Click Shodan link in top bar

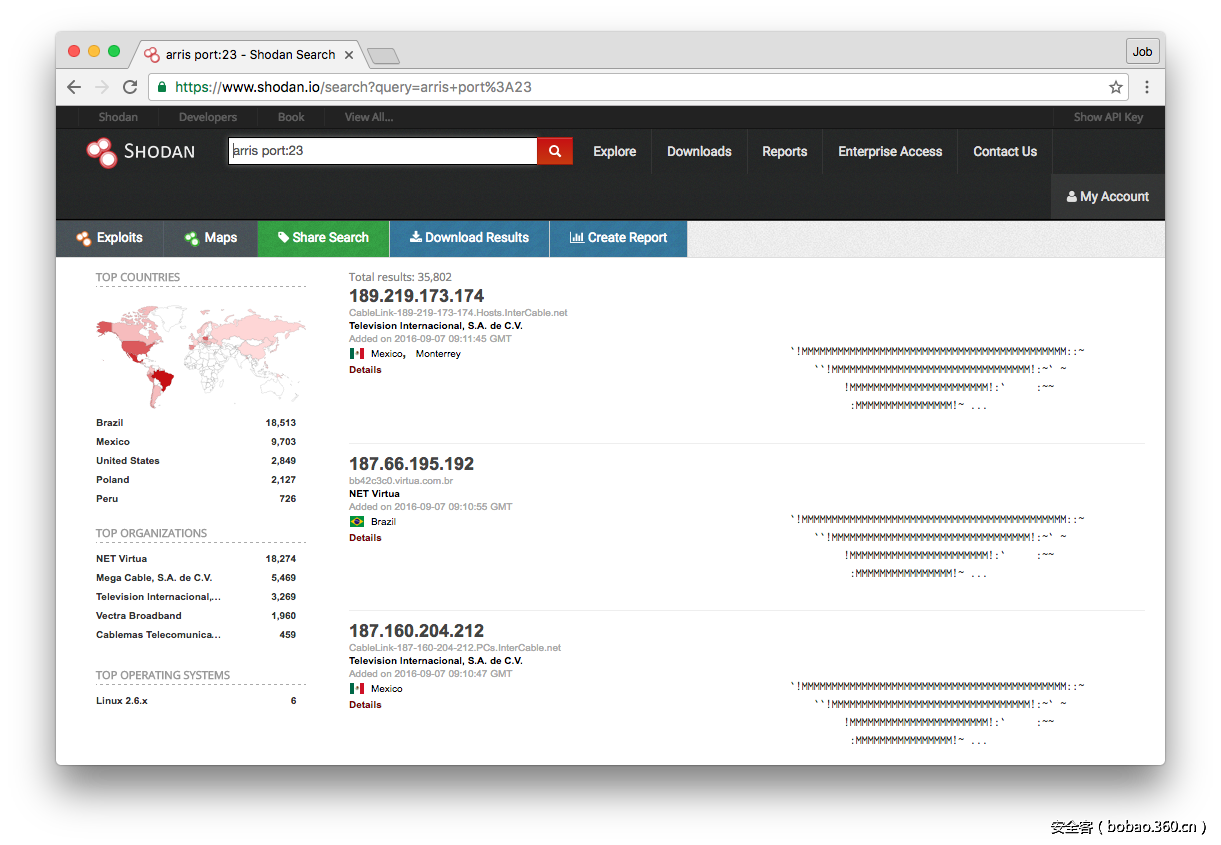[x=118, y=117]
